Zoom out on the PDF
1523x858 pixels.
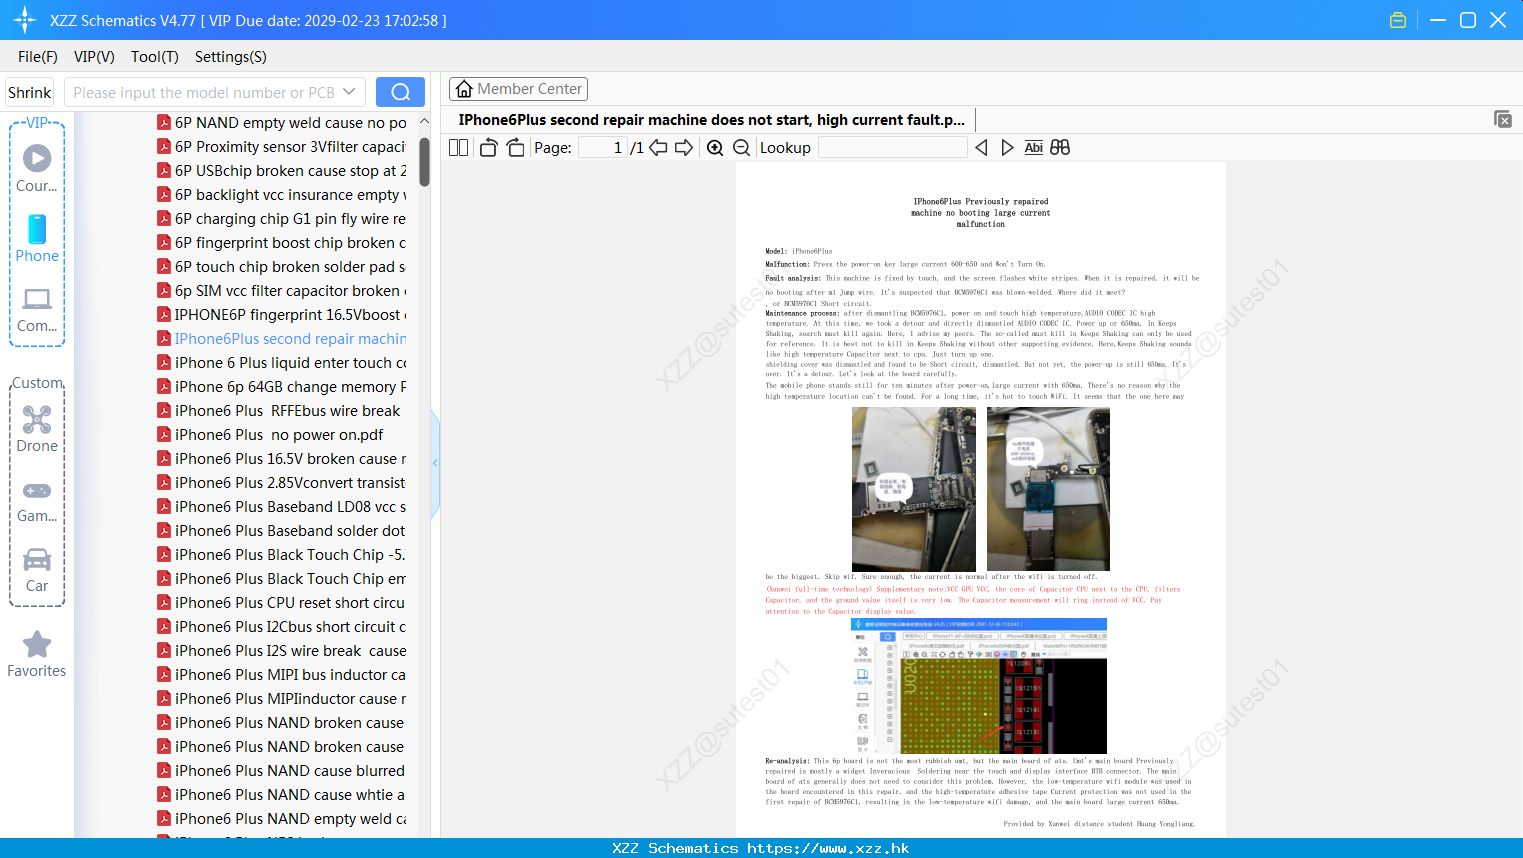[742, 147]
